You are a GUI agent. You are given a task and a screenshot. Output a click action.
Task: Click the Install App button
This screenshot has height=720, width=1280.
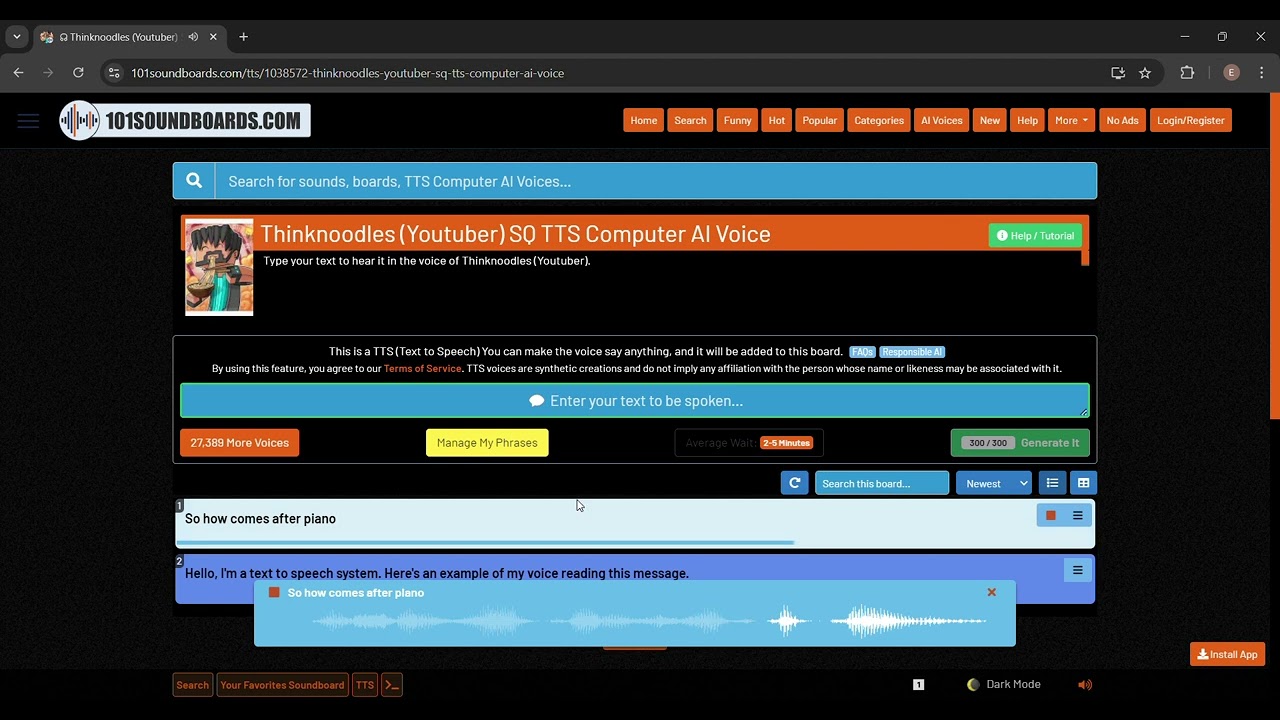1227,654
